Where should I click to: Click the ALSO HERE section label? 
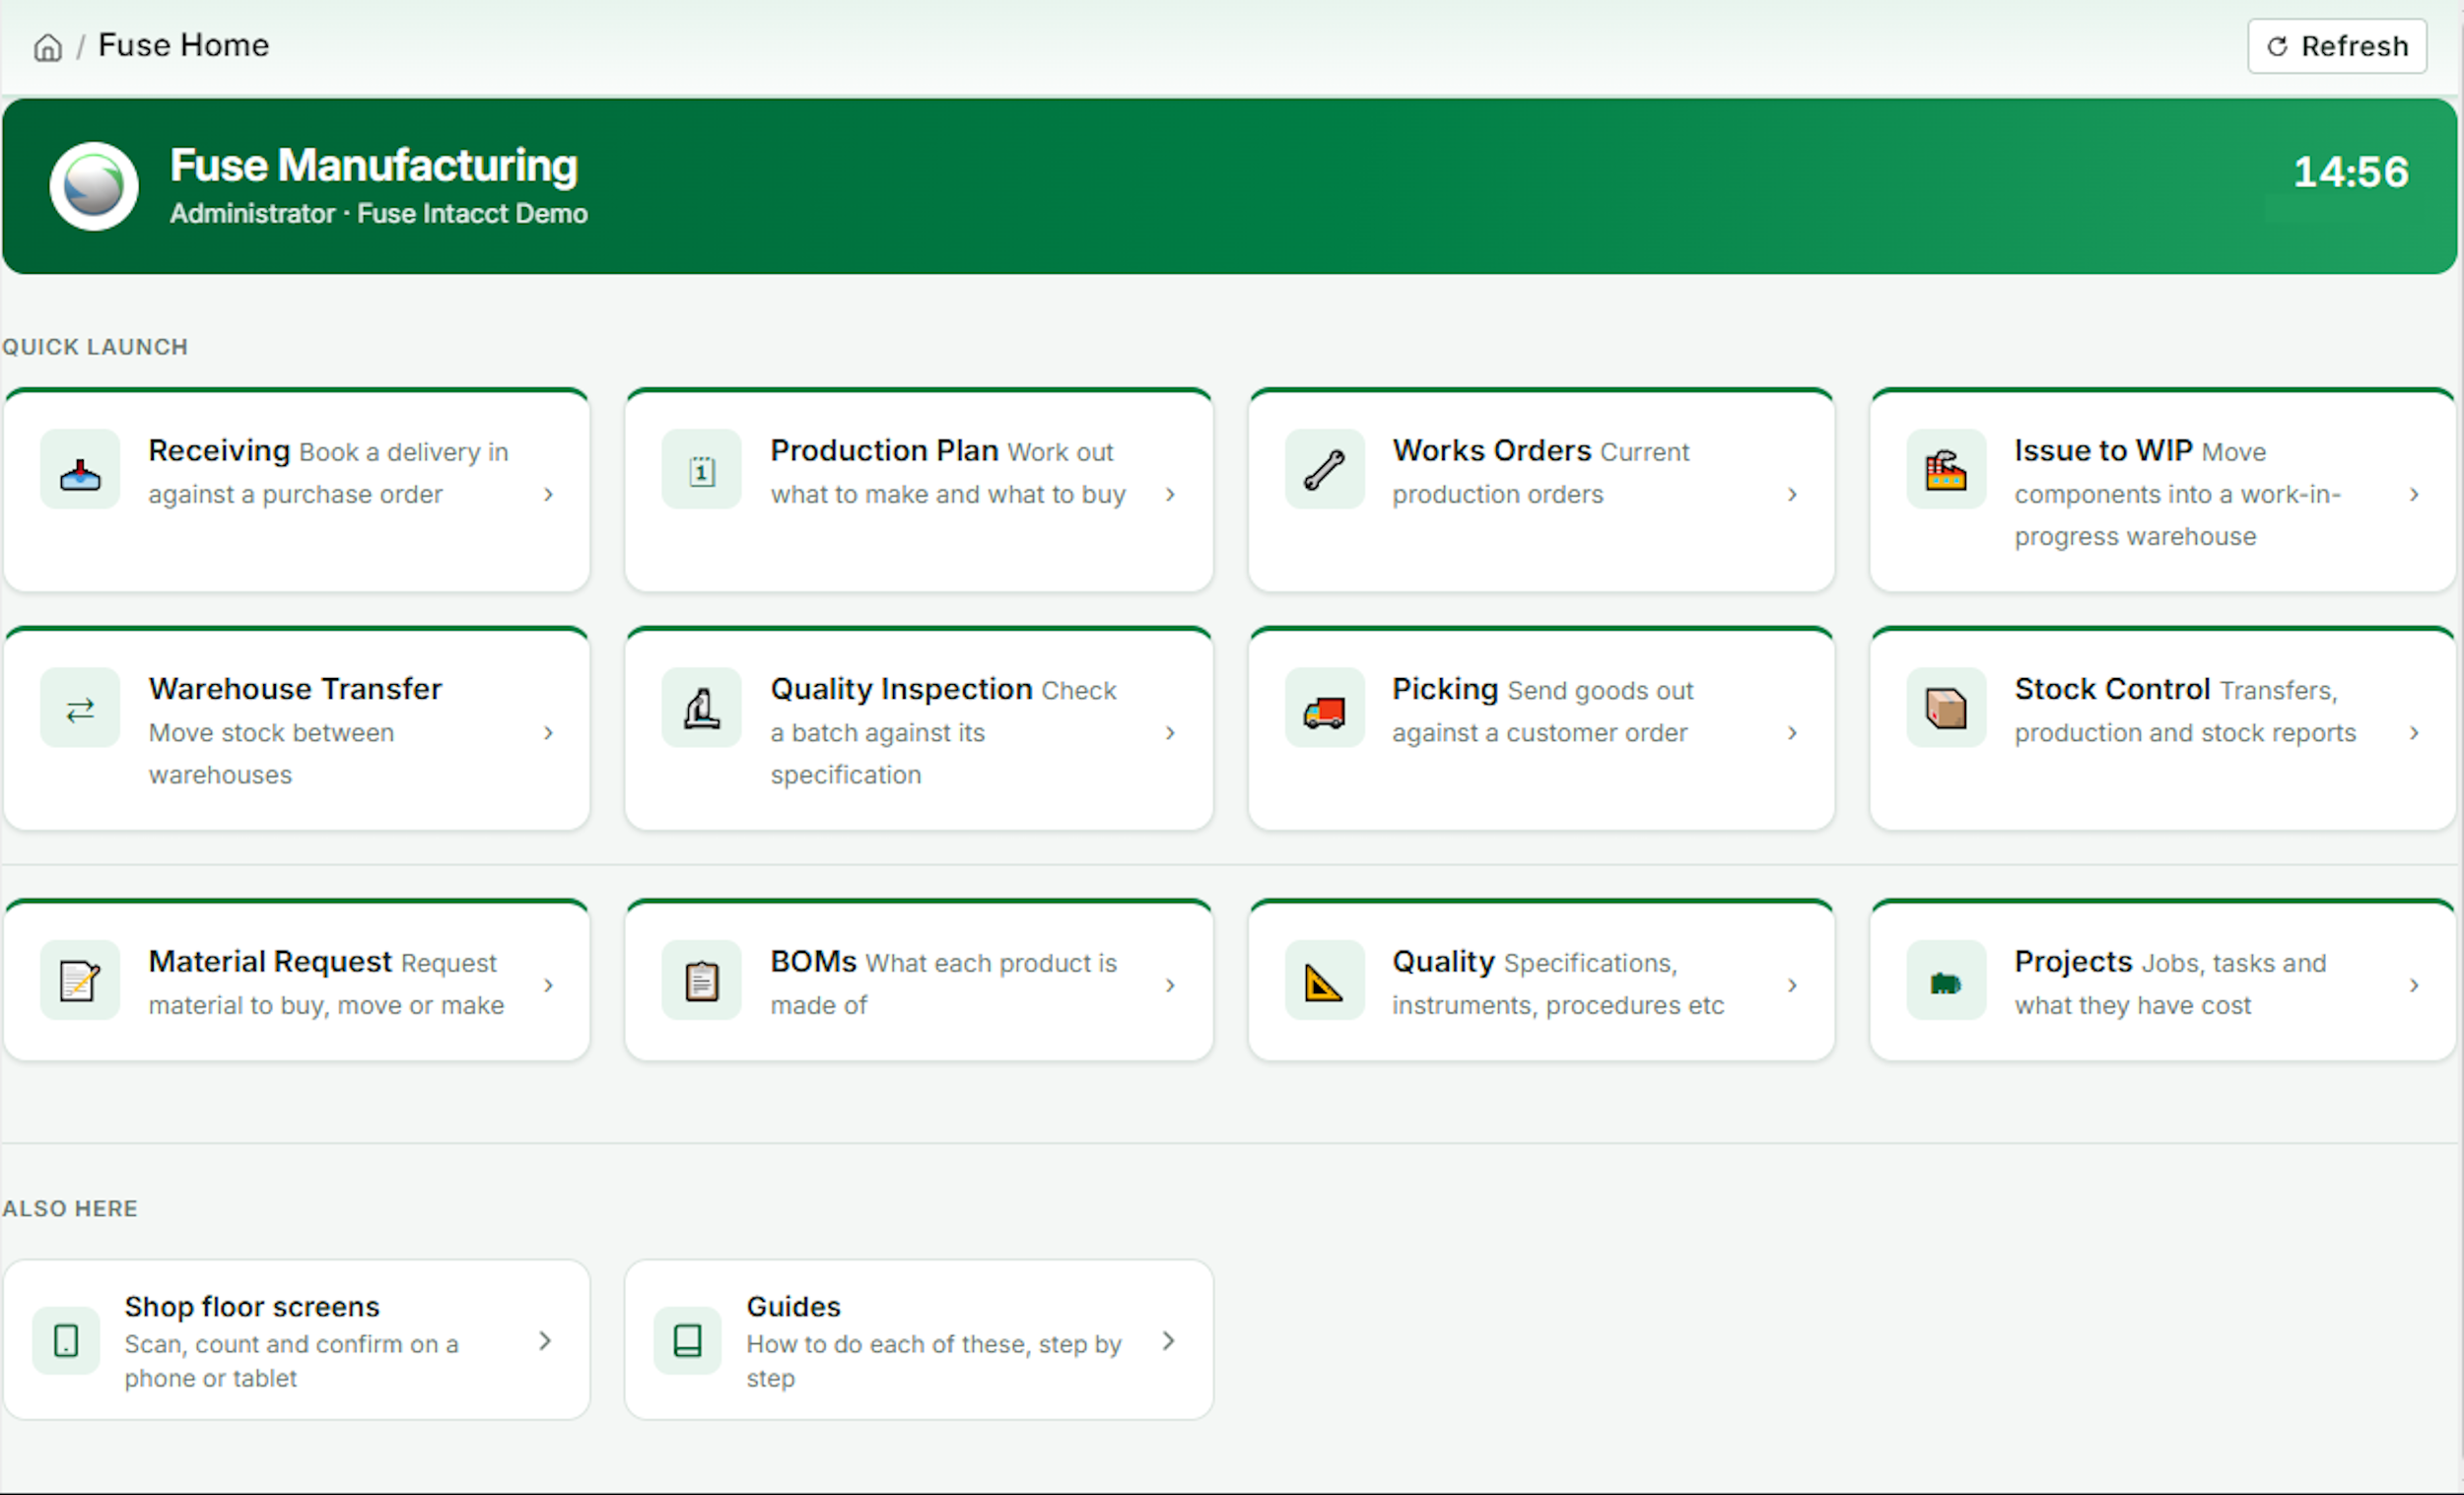(x=70, y=1209)
